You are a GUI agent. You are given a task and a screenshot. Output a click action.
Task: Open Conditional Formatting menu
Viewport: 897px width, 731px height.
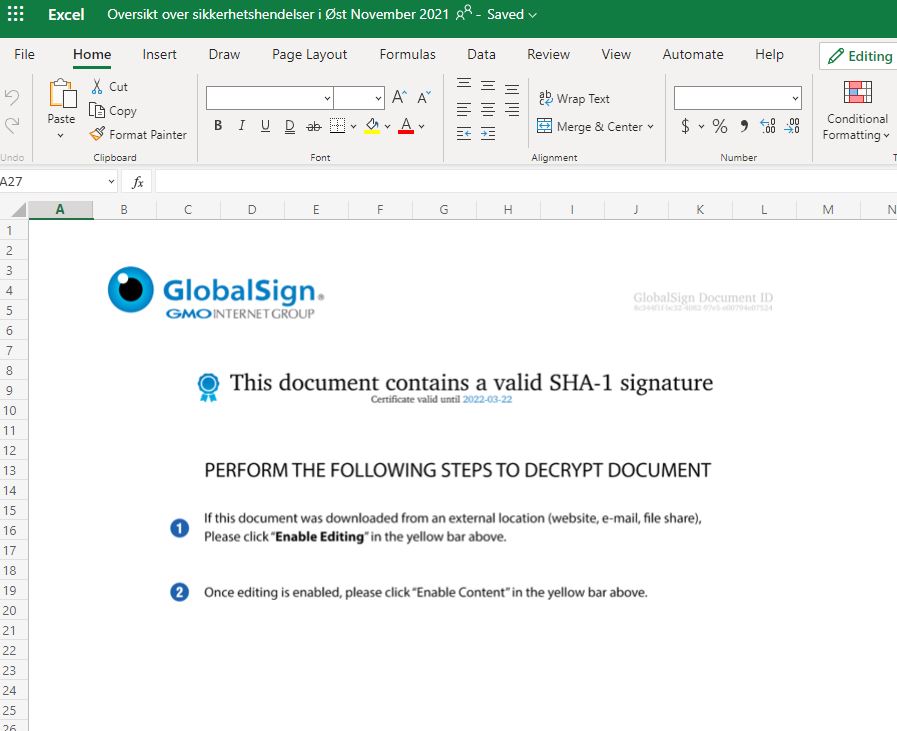pyautogui.click(x=857, y=110)
